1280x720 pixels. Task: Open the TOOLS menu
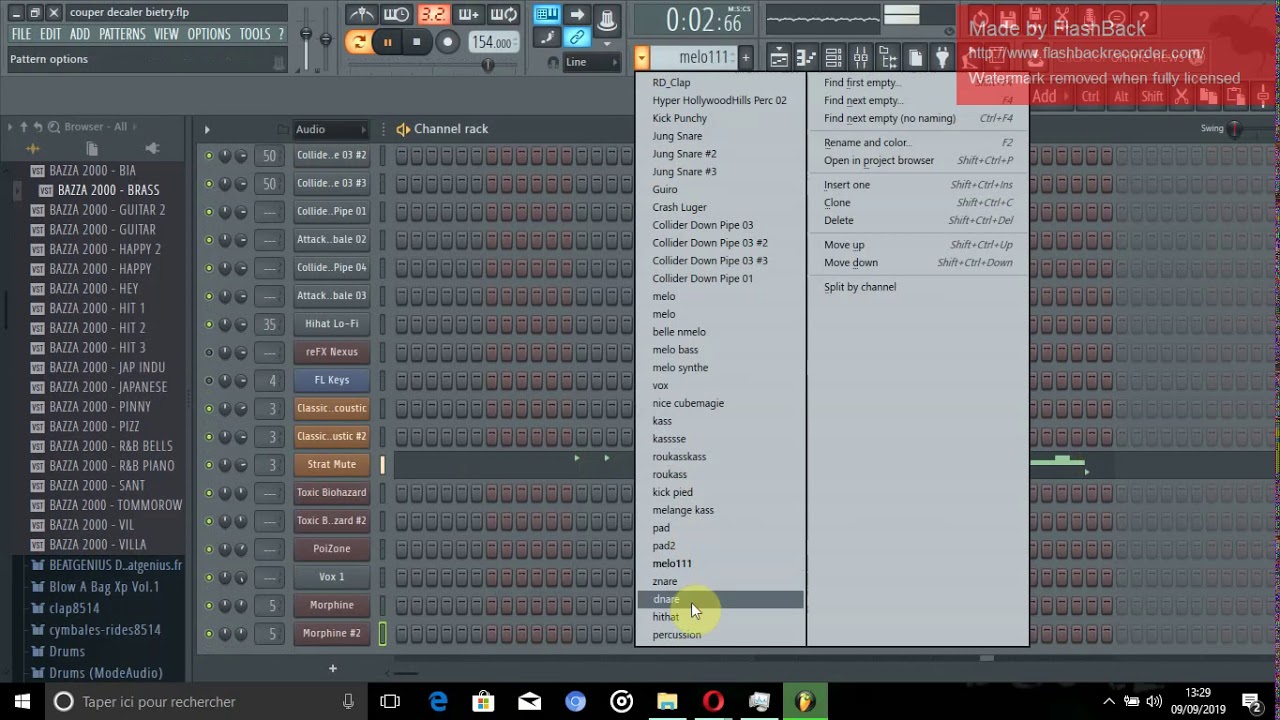(x=255, y=34)
